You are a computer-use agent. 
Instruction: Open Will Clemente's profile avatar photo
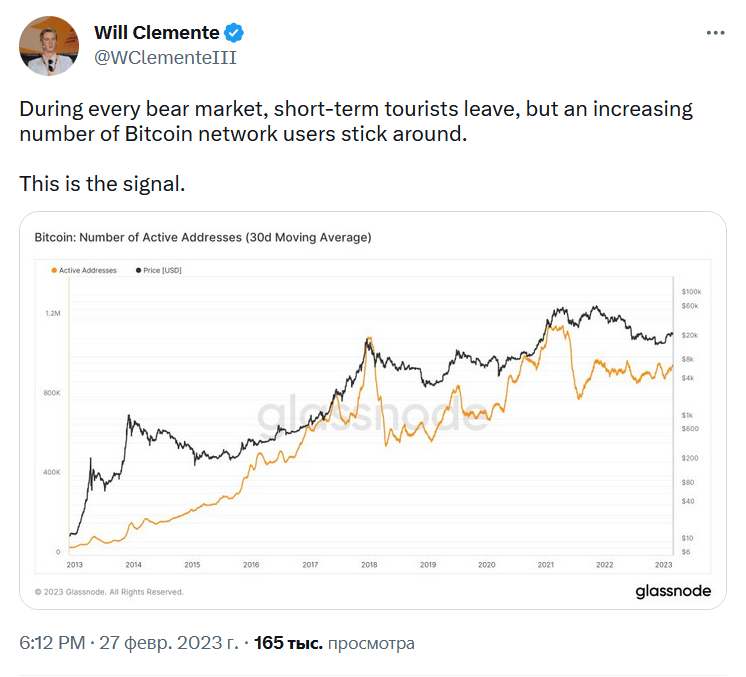tap(49, 45)
